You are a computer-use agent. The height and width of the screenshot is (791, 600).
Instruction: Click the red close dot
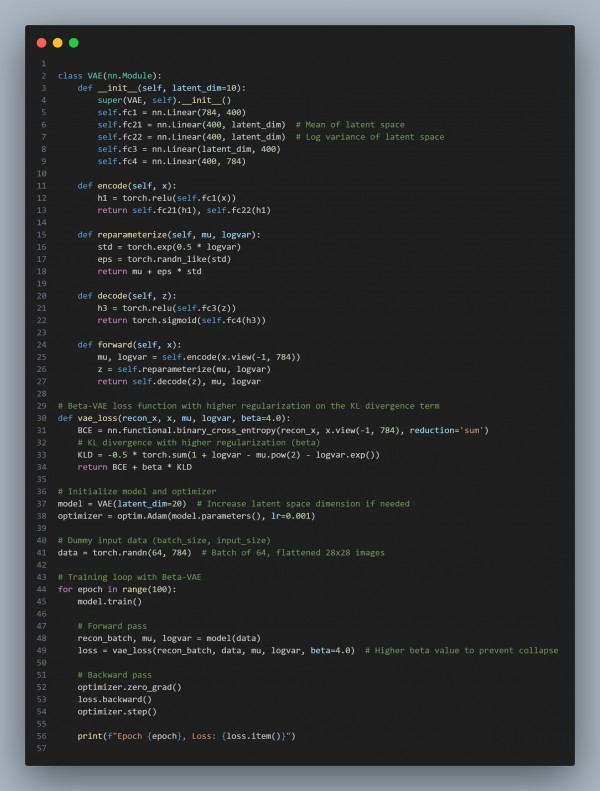(42, 43)
